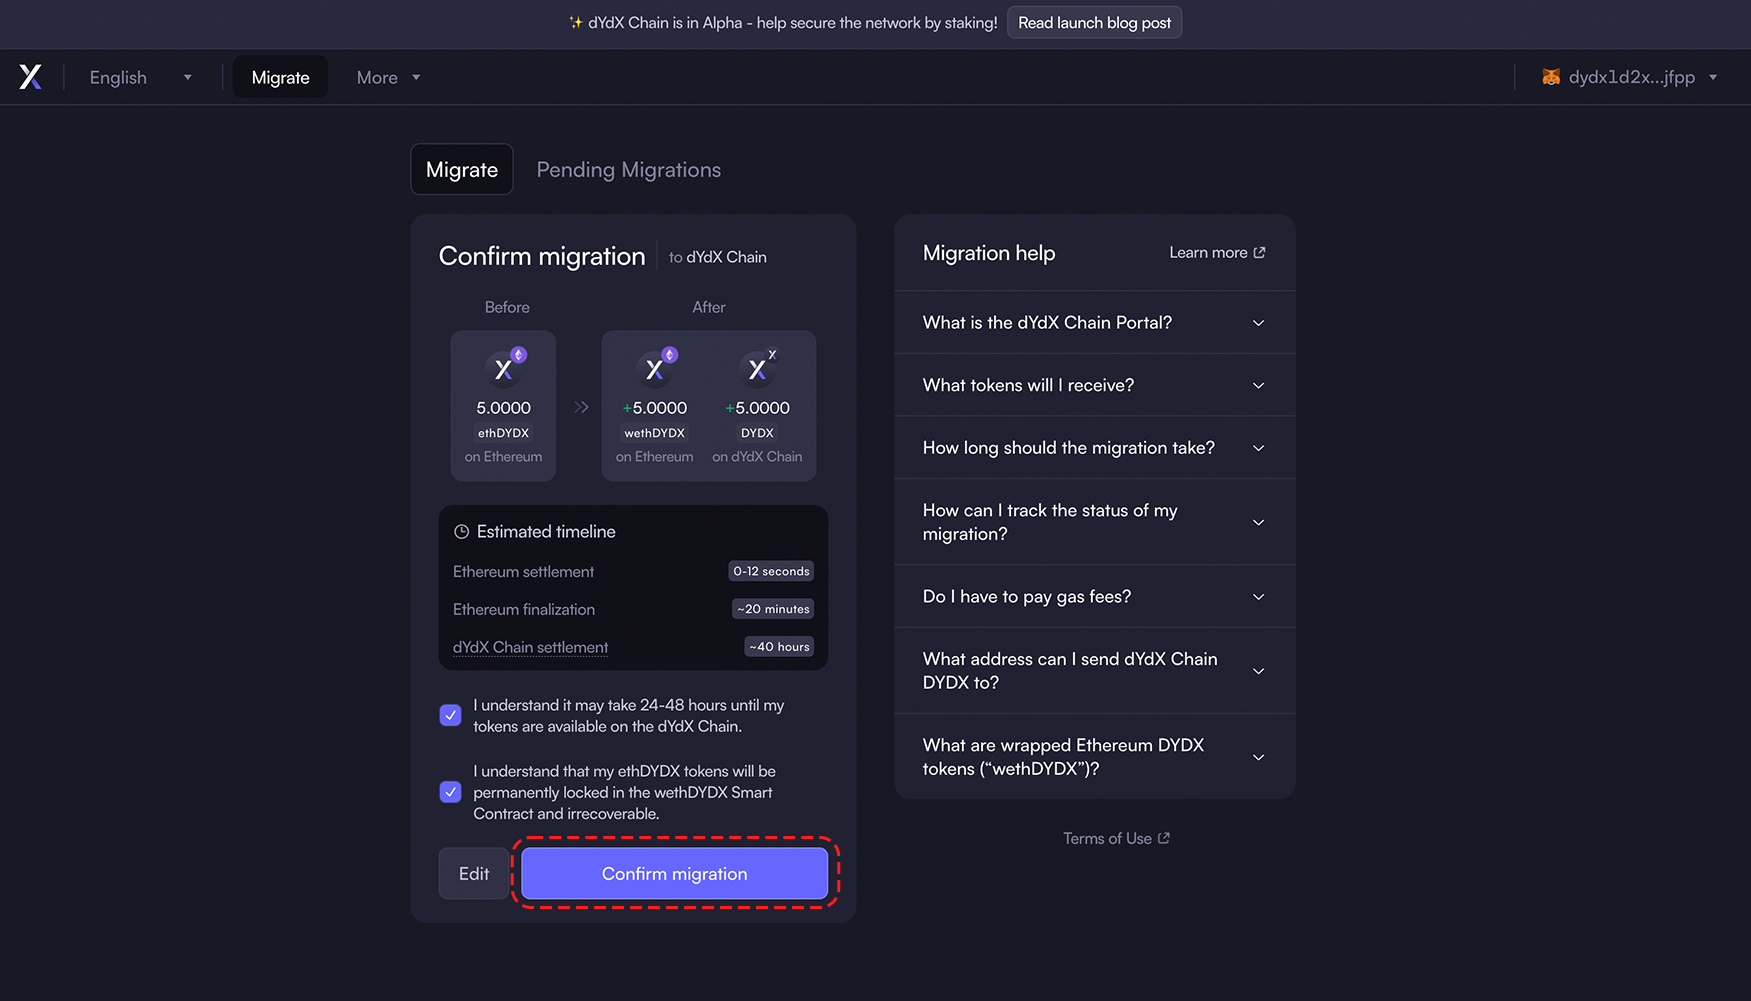Expand 'How can I track the status' question

[x=1095, y=522]
